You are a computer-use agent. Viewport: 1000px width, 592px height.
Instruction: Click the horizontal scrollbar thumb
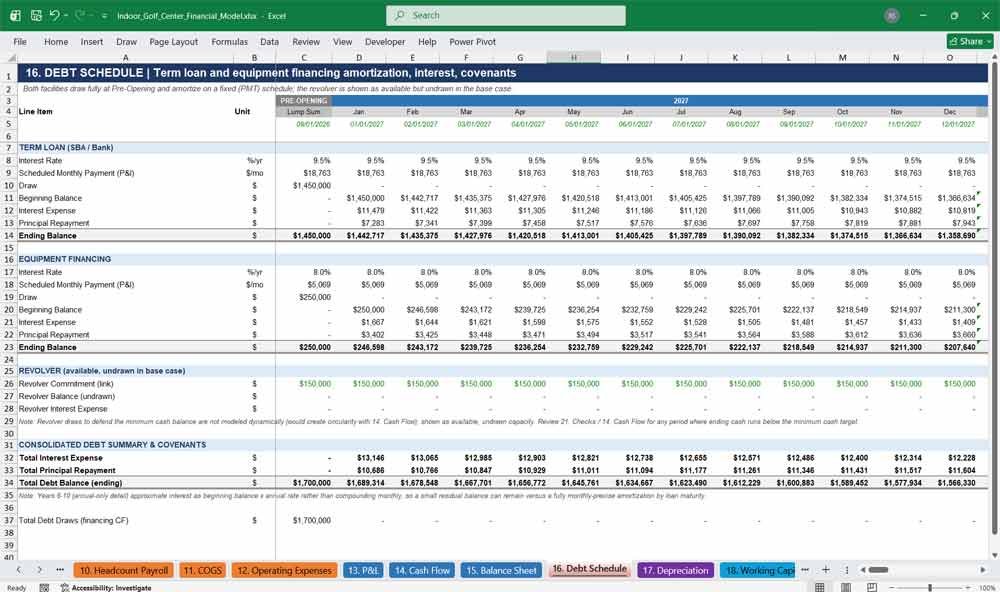[x=878, y=570]
